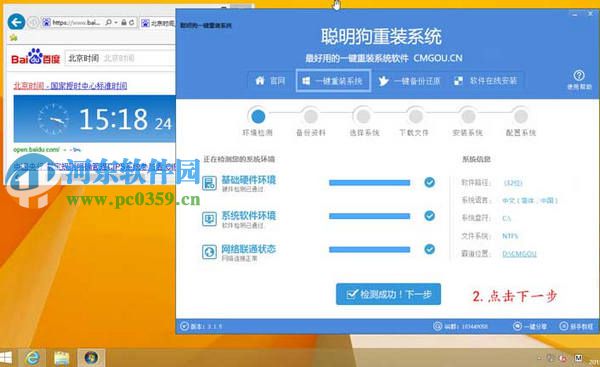Image resolution: width=600 pixels, height=367 pixels.
Task: Click the 系统软件环境 progress bar
Action: pos(369,216)
